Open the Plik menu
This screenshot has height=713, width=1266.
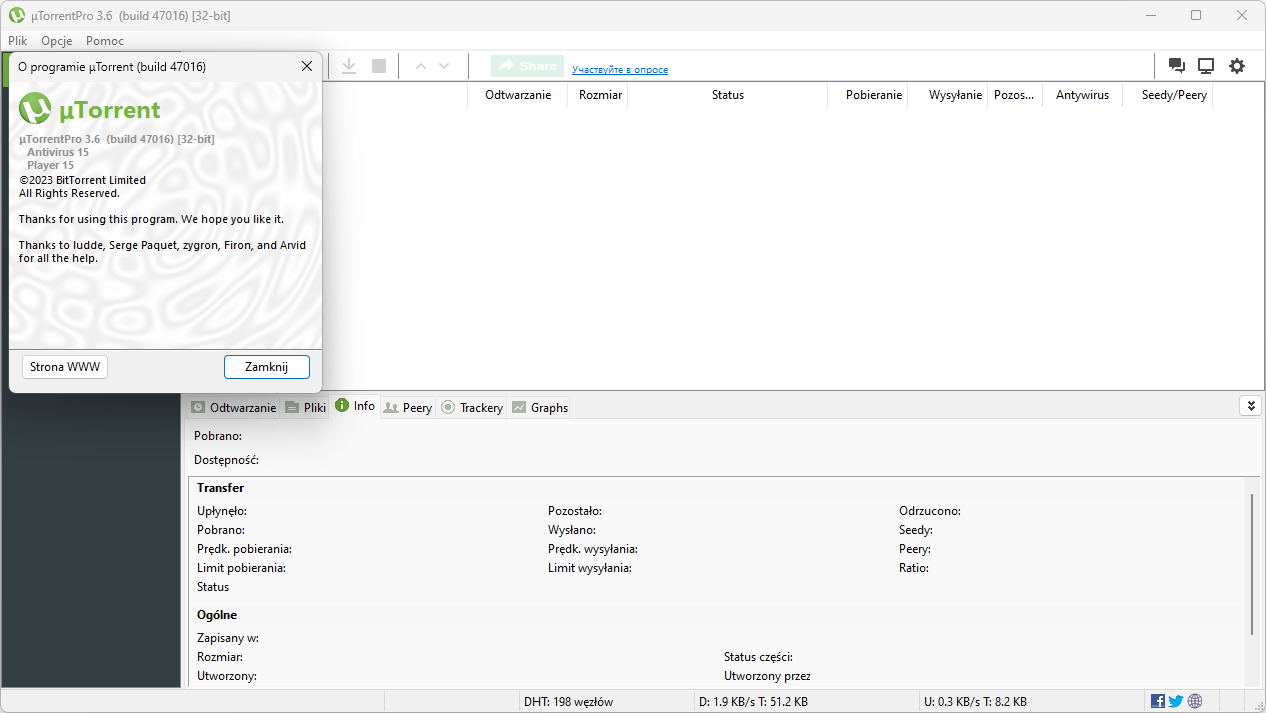(18, 41)
